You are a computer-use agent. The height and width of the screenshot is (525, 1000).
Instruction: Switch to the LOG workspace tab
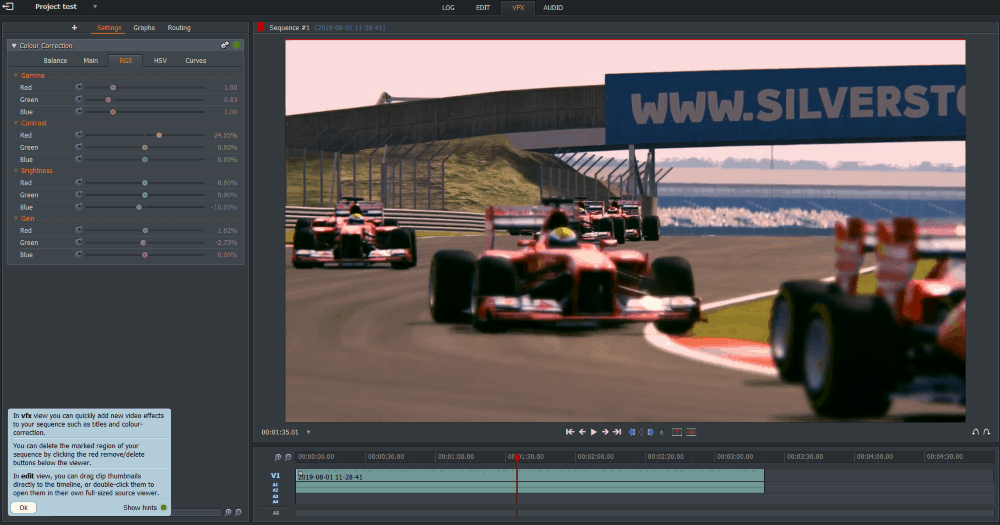point(448,8)
